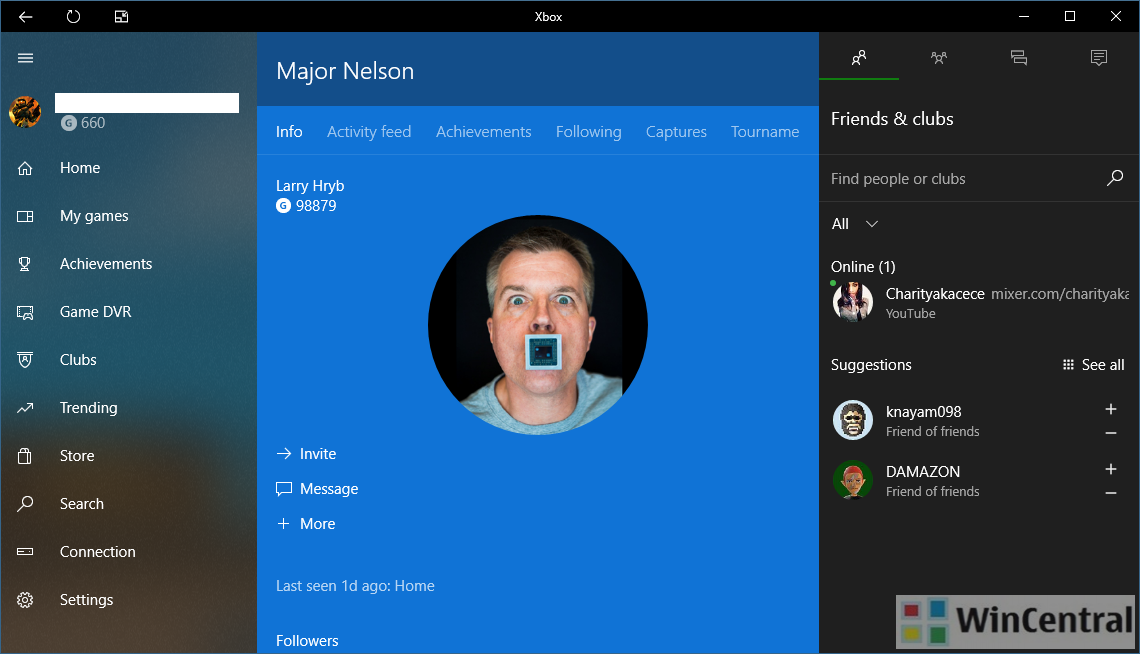Open Store sidebar label

coord(77,456)
